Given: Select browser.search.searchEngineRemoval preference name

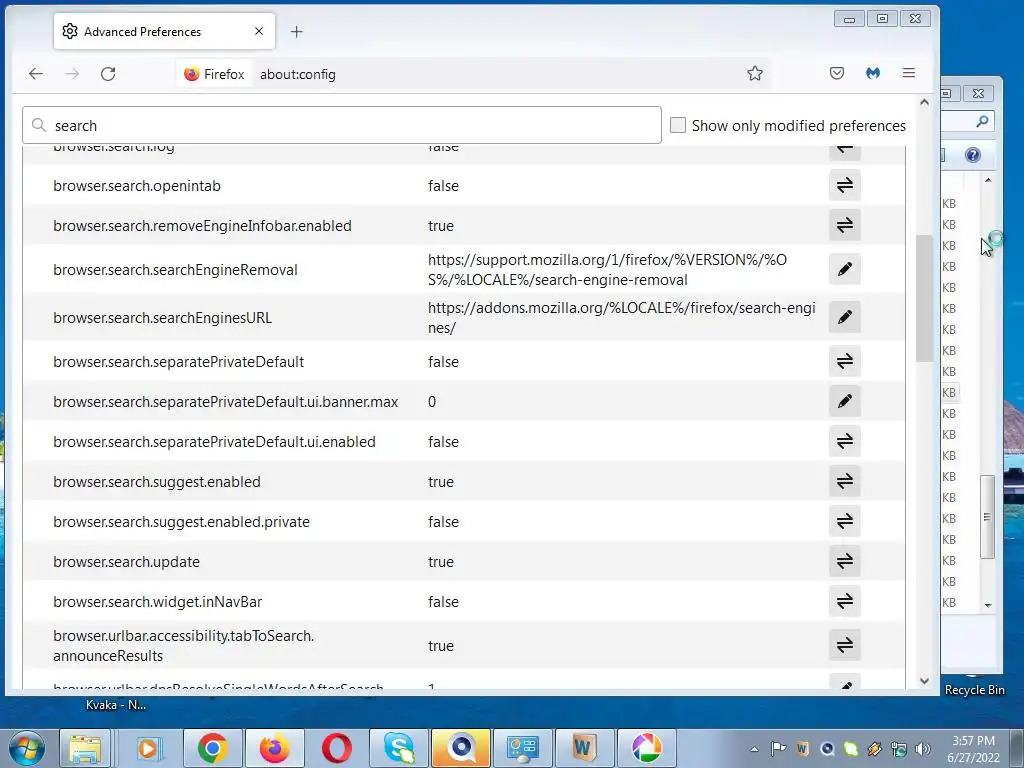Looking at the screenshot, I should click(x=175, y=270).
